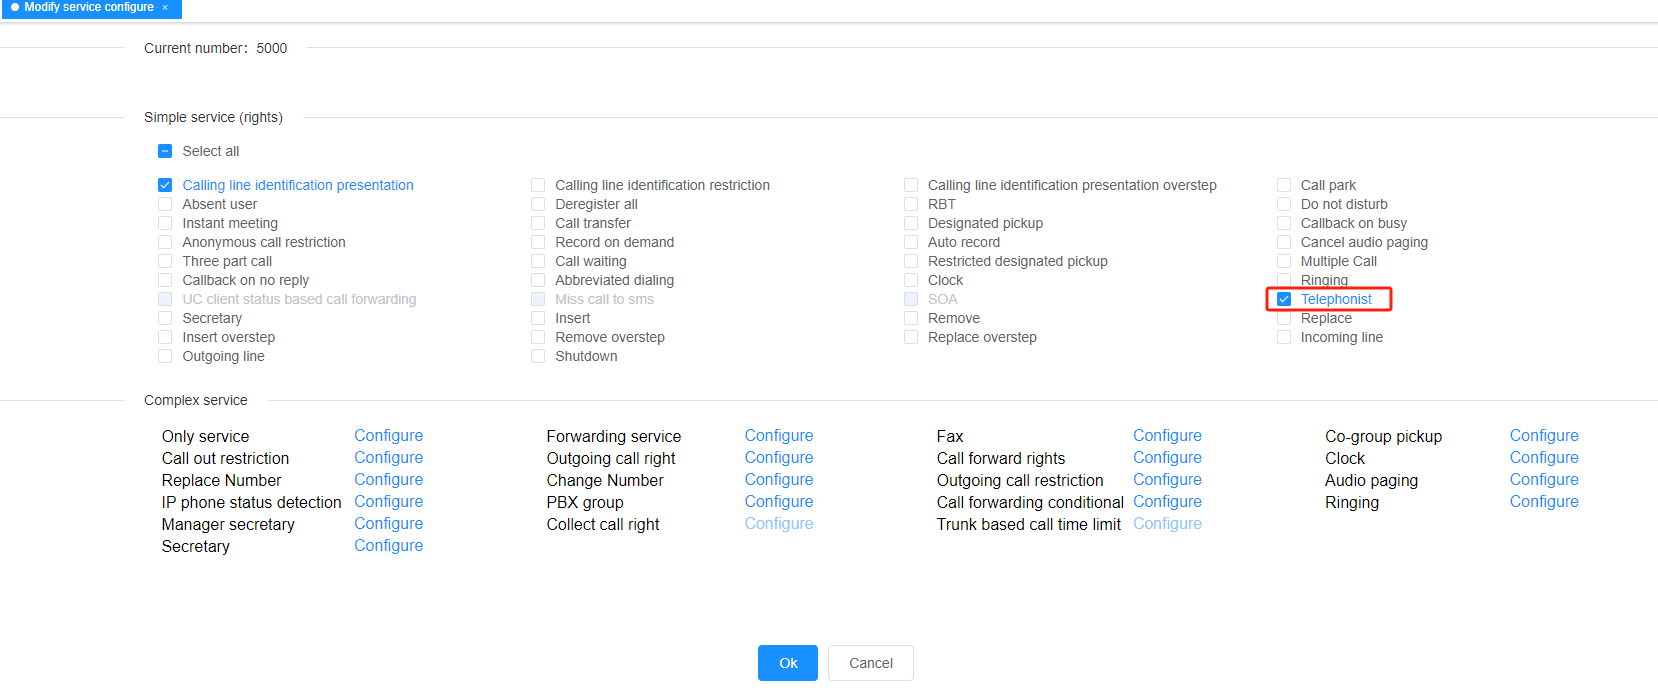Image resolution: width=1658 pixels, height=697 pixels.
Task: Configure the Forwarding service
Action: pos(779,436)
